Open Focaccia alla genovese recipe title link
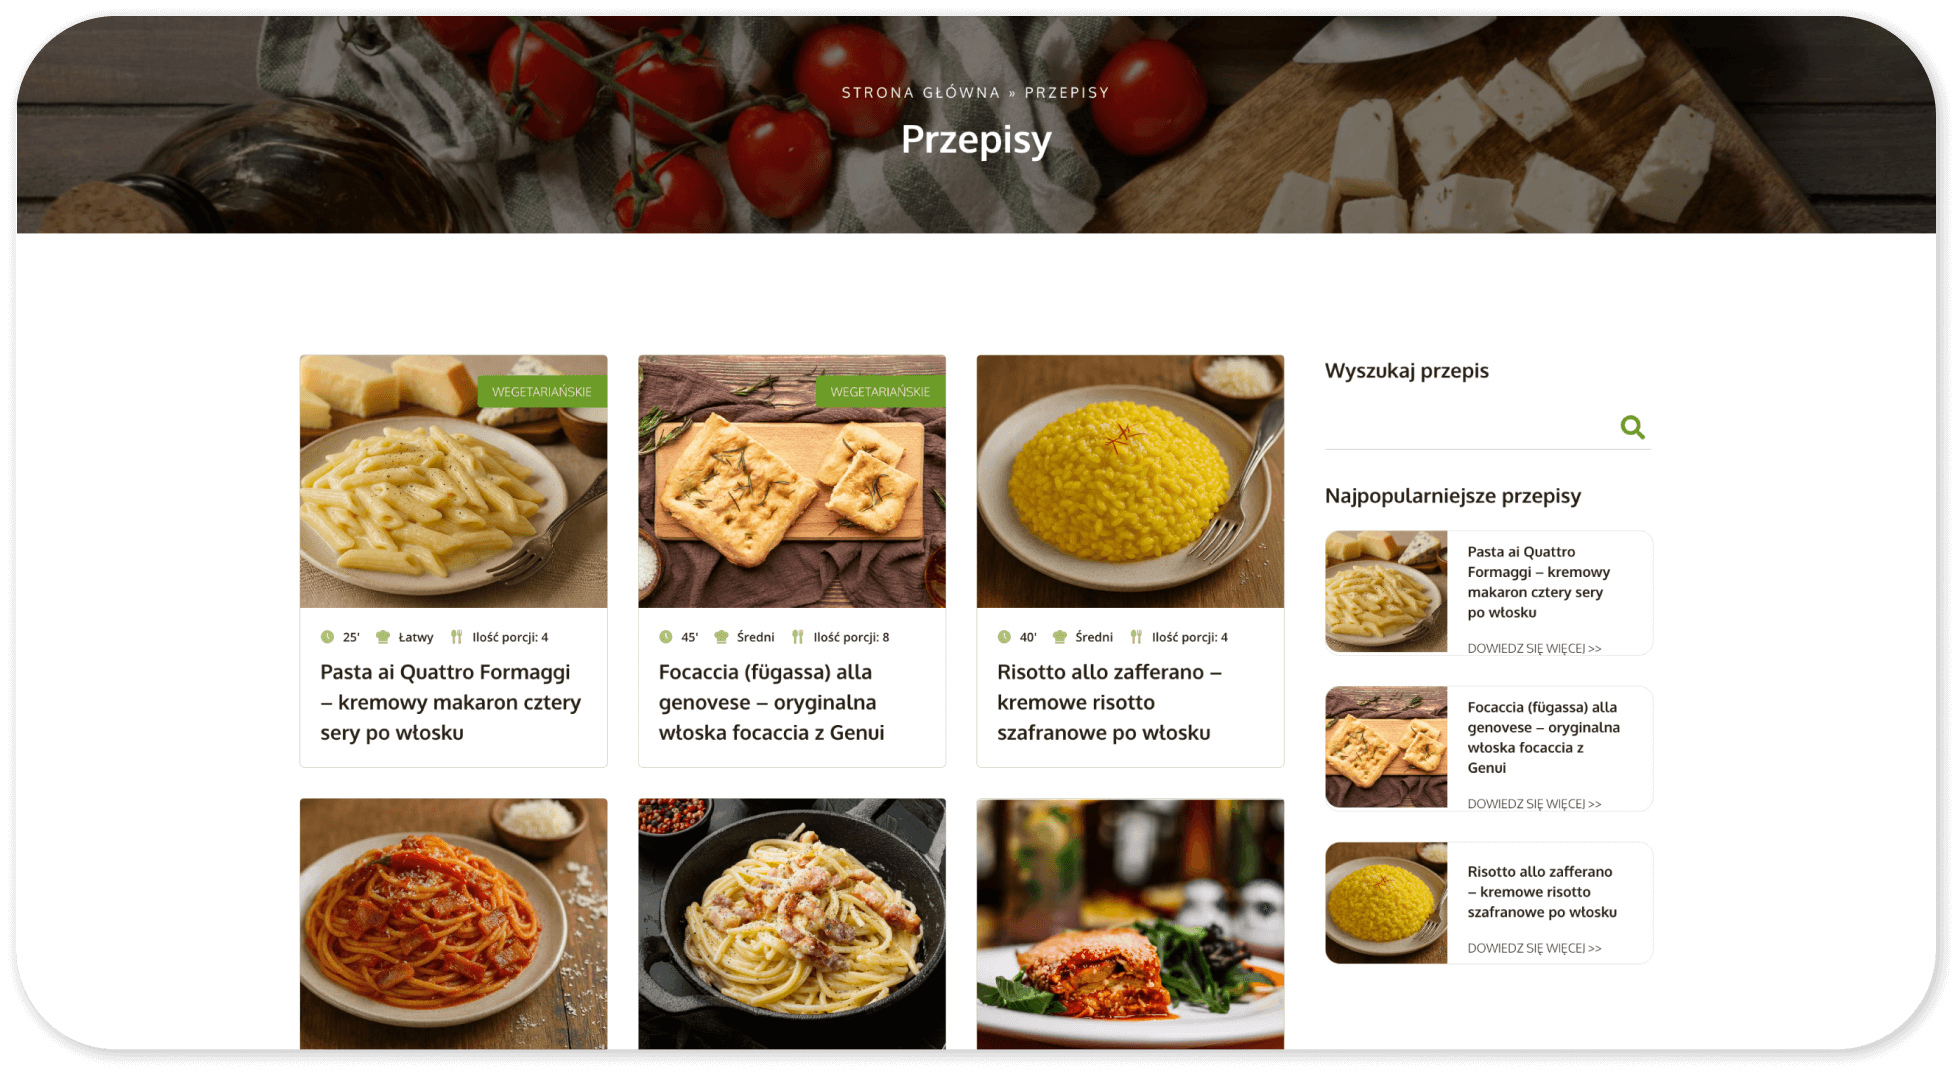1960x1074 pixels. coord(771,703)
